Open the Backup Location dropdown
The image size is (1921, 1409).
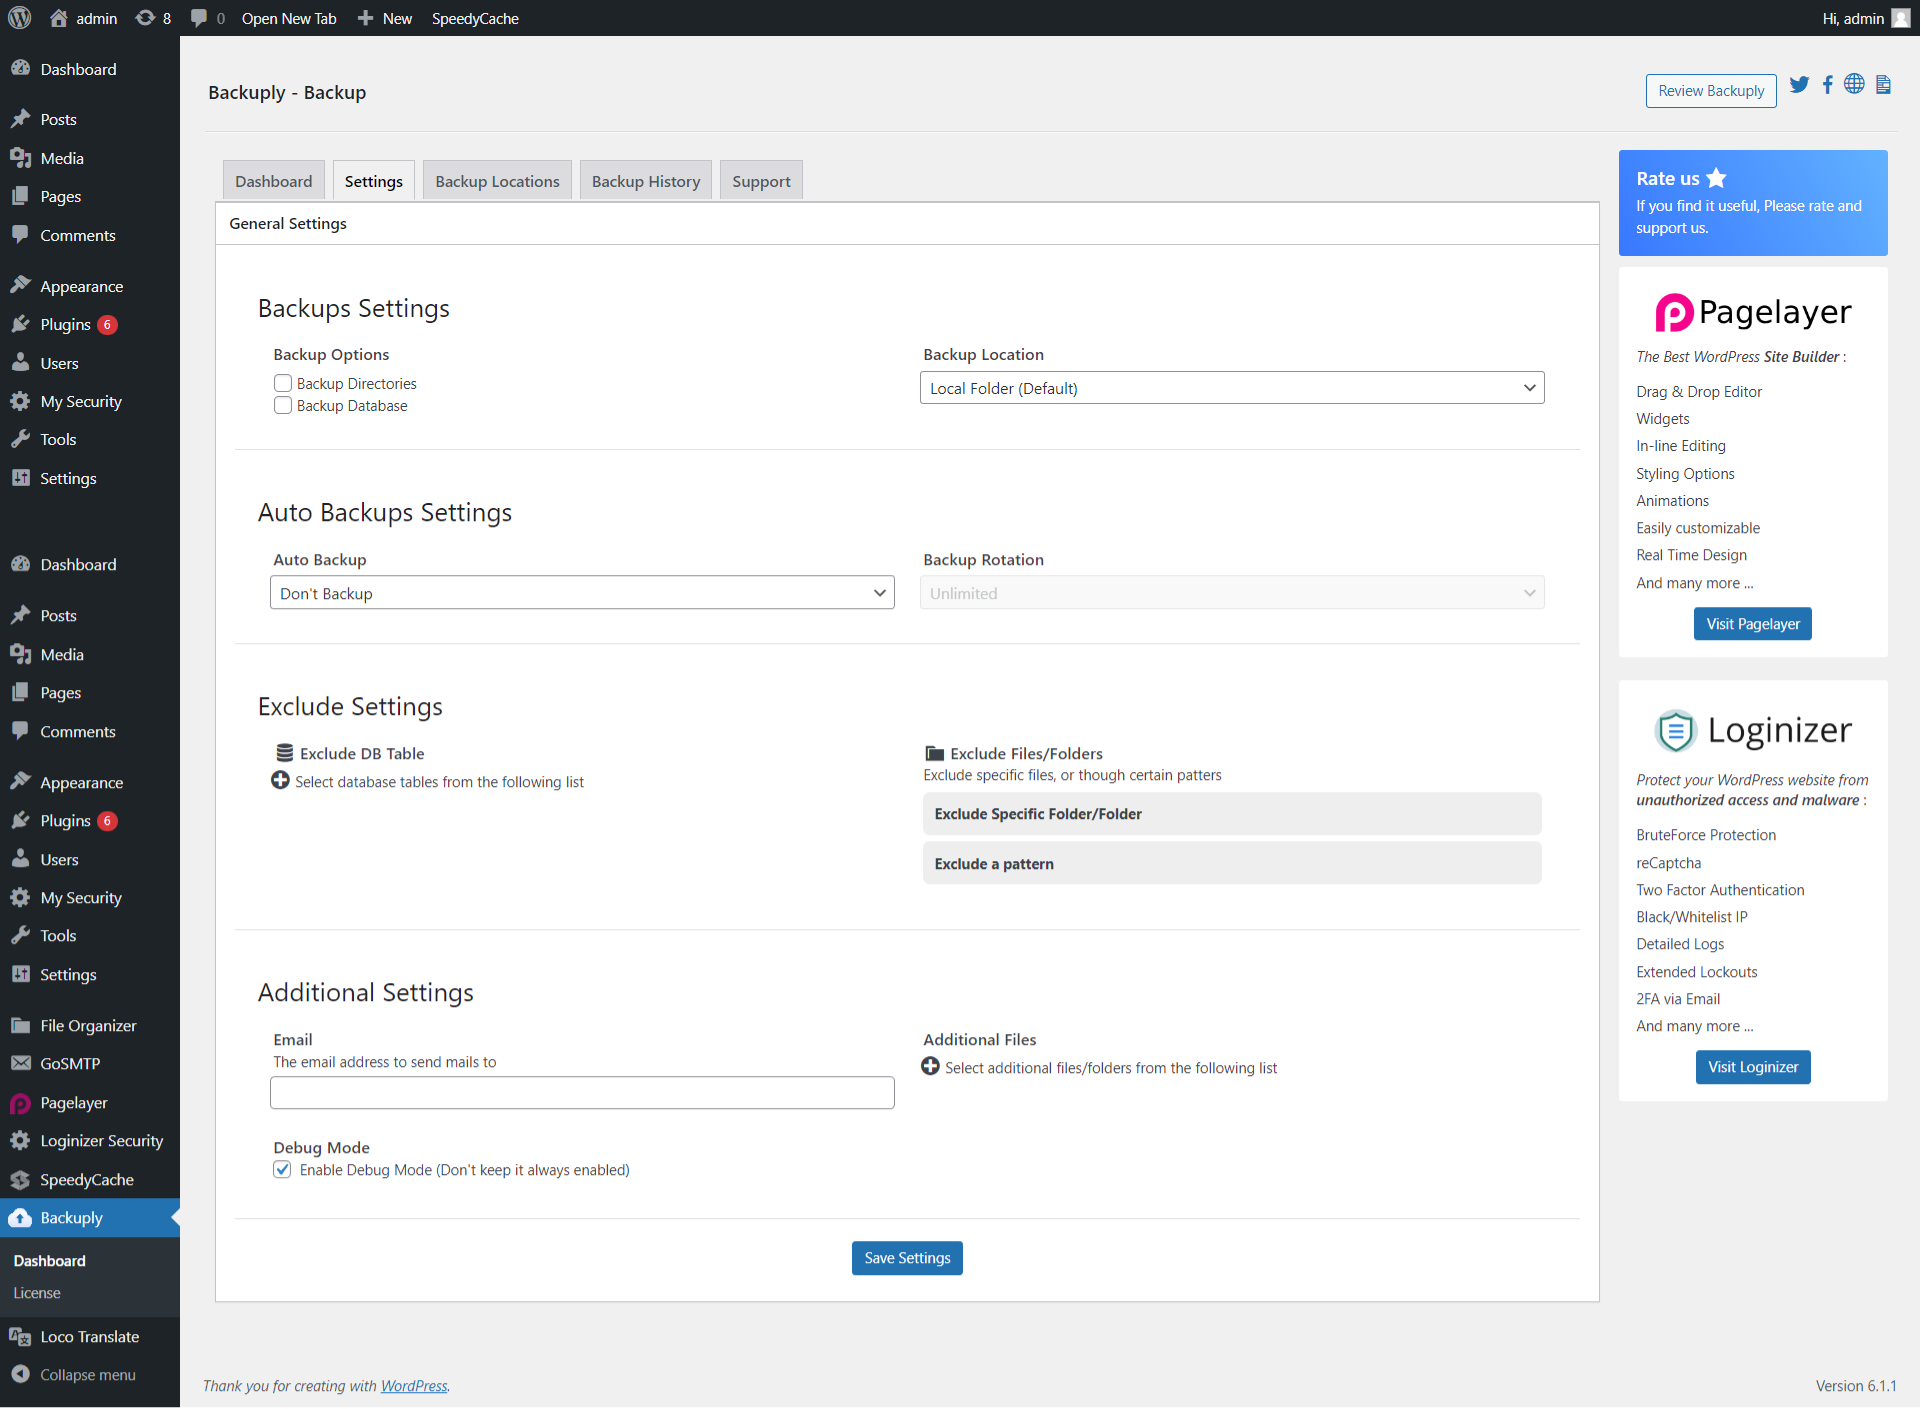click(1231, 387)
